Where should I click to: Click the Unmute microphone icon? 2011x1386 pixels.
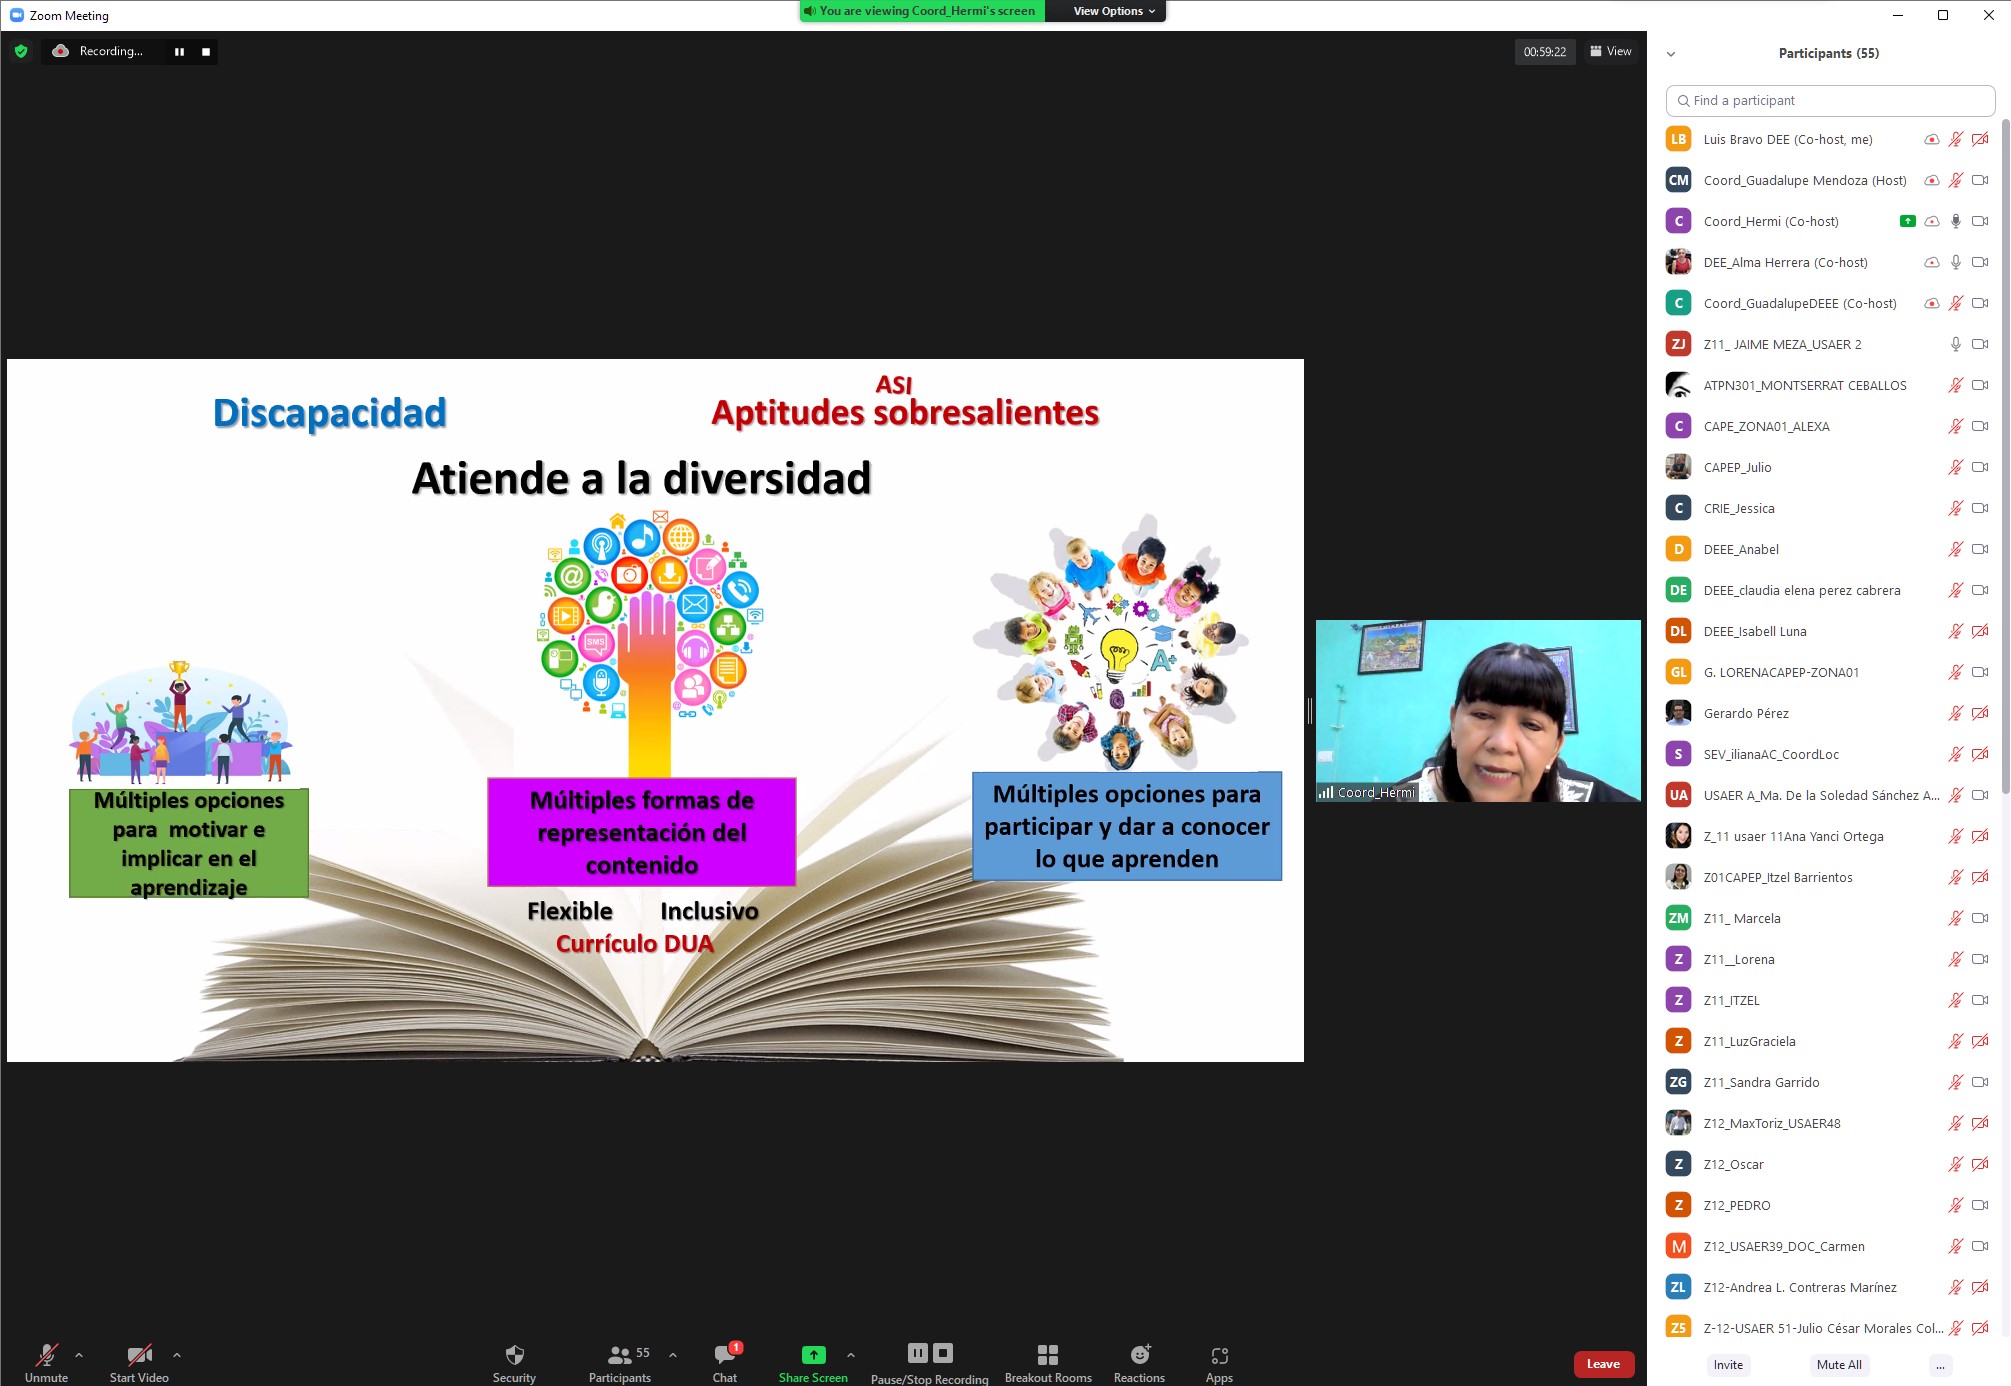(47, 1355)
